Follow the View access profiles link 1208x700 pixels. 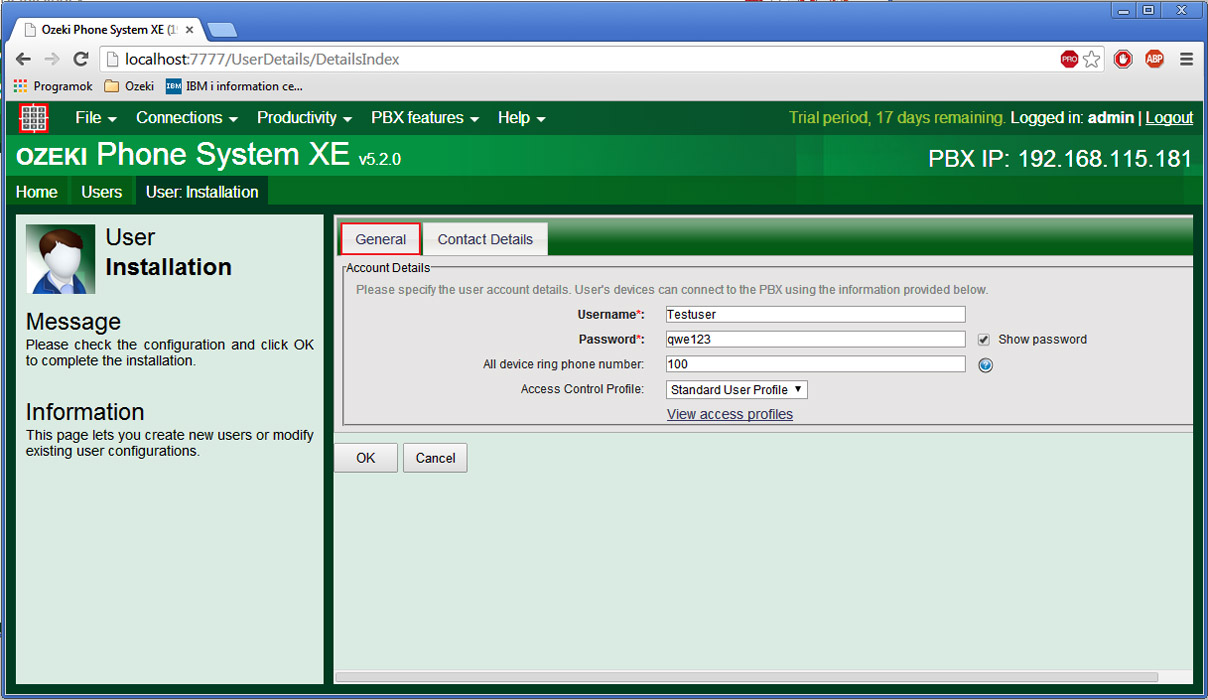click(730, 414)
